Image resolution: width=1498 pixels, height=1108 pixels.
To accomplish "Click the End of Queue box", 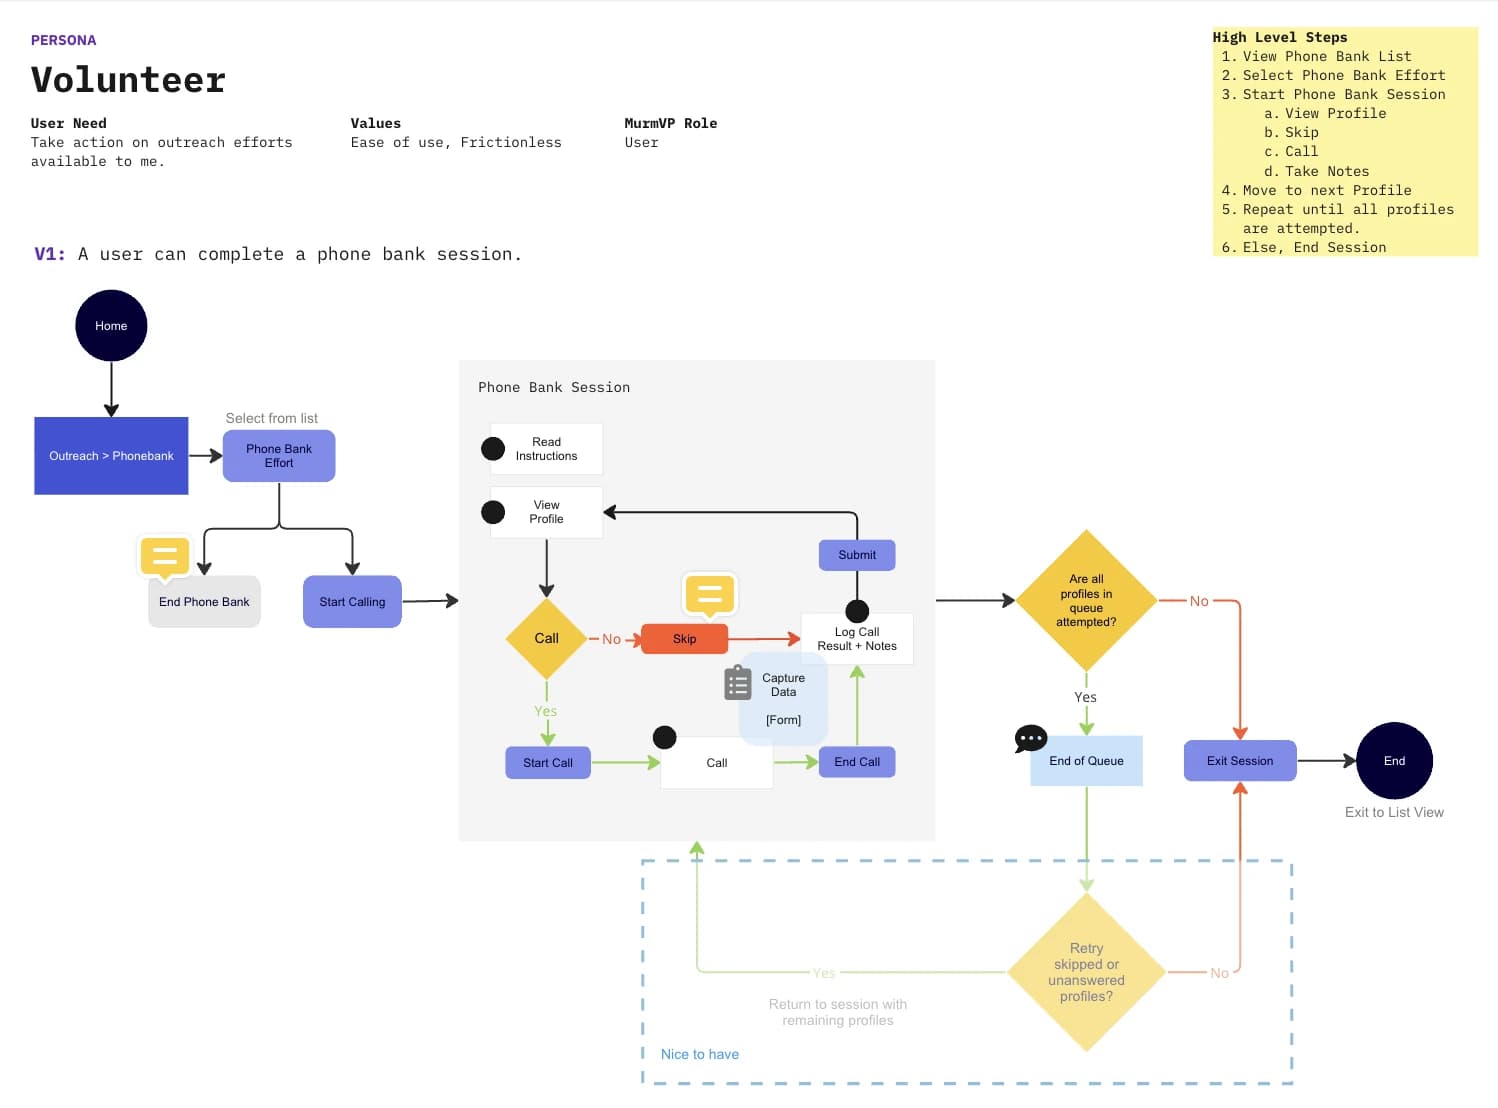I will 1086,761.
